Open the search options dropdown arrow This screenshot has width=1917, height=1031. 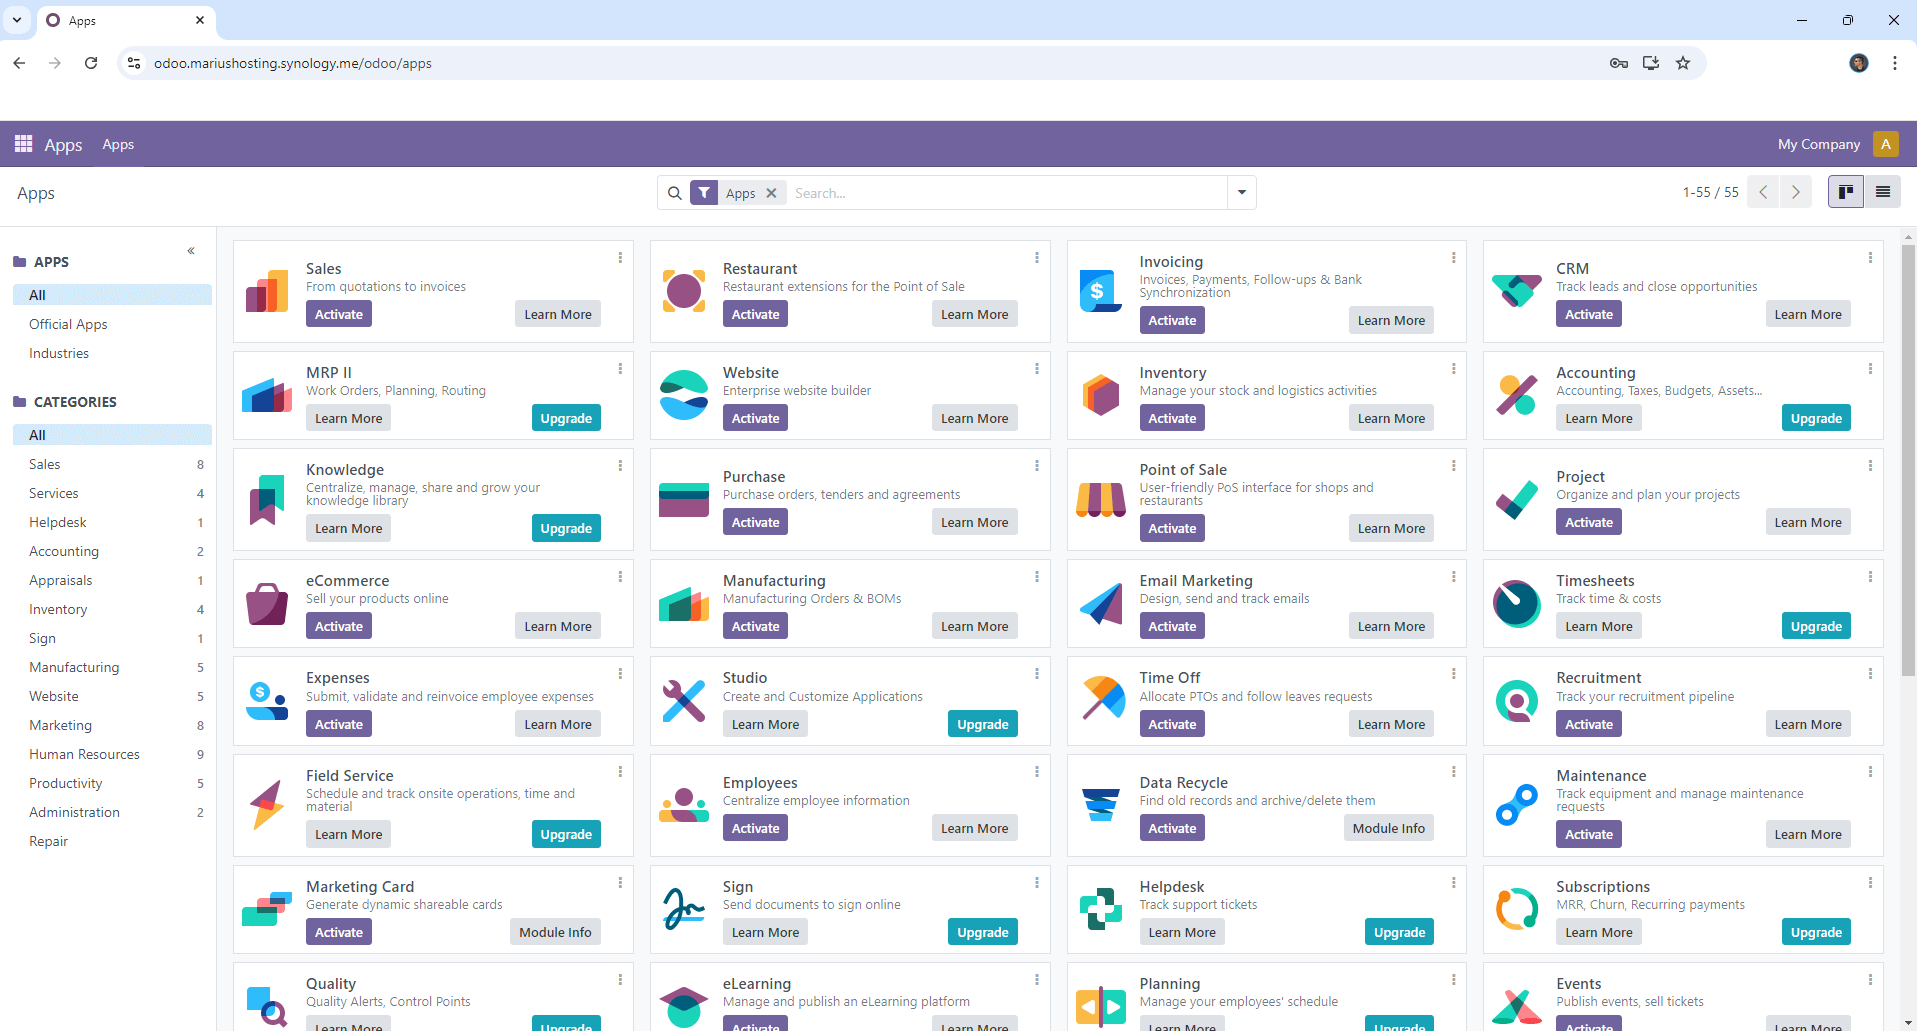(1242, 193)
